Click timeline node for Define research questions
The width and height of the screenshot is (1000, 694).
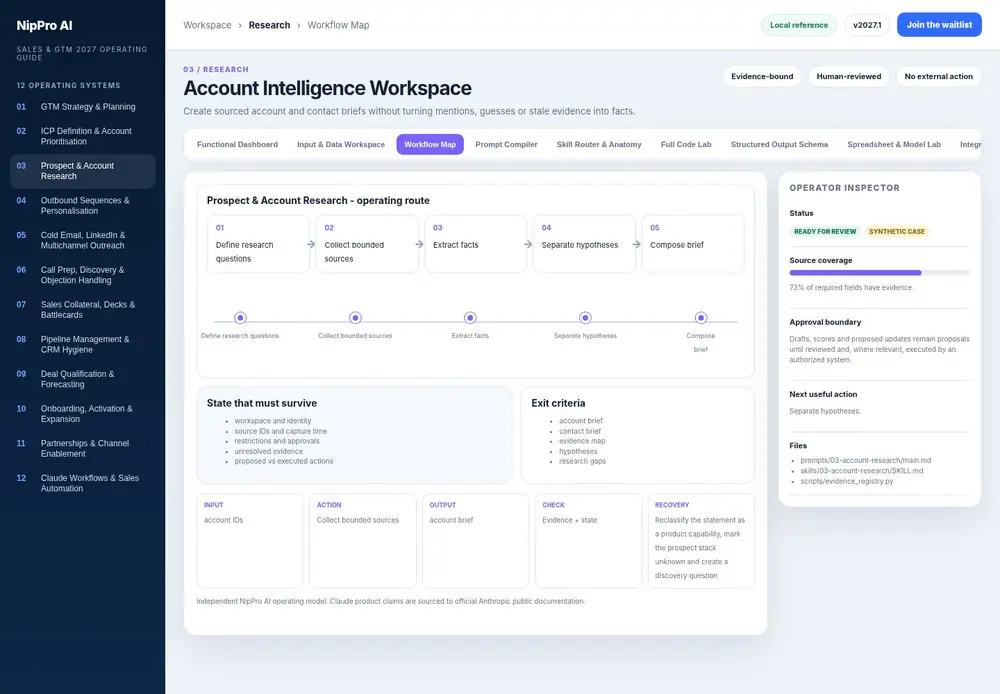[x=240, y=318]
